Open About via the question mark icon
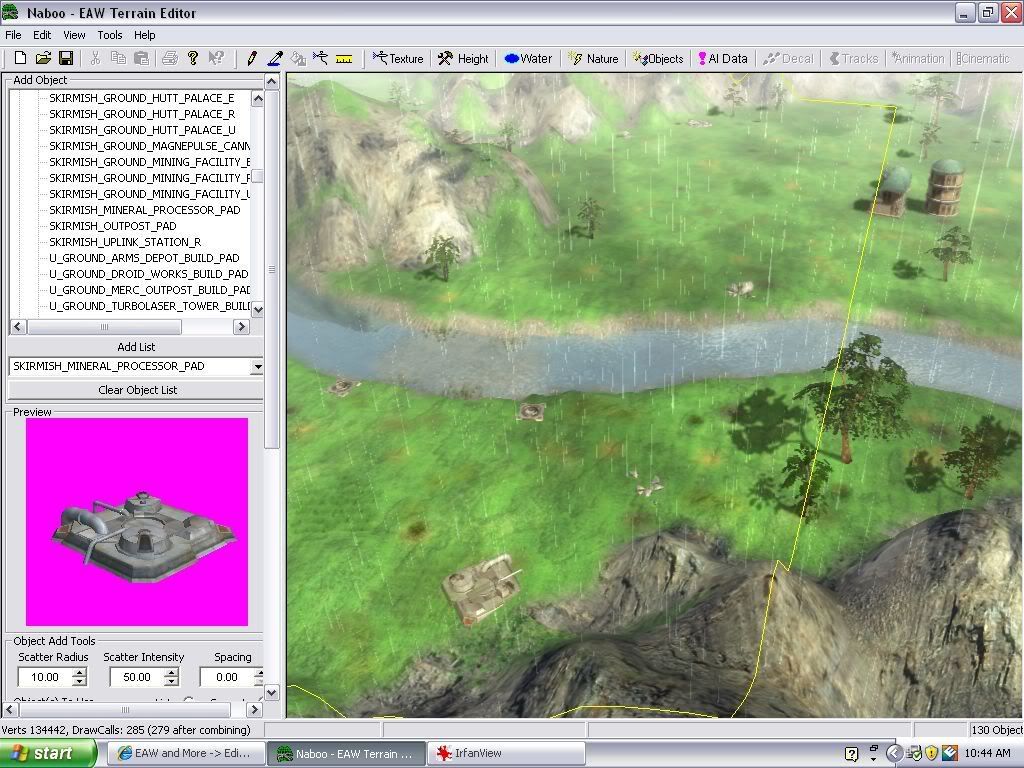The height and width of the screenshot is (768, 1024). tap(193, 58)
